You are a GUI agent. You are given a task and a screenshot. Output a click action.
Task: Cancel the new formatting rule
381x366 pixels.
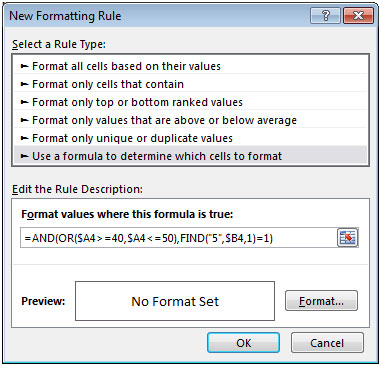[327, 343]
